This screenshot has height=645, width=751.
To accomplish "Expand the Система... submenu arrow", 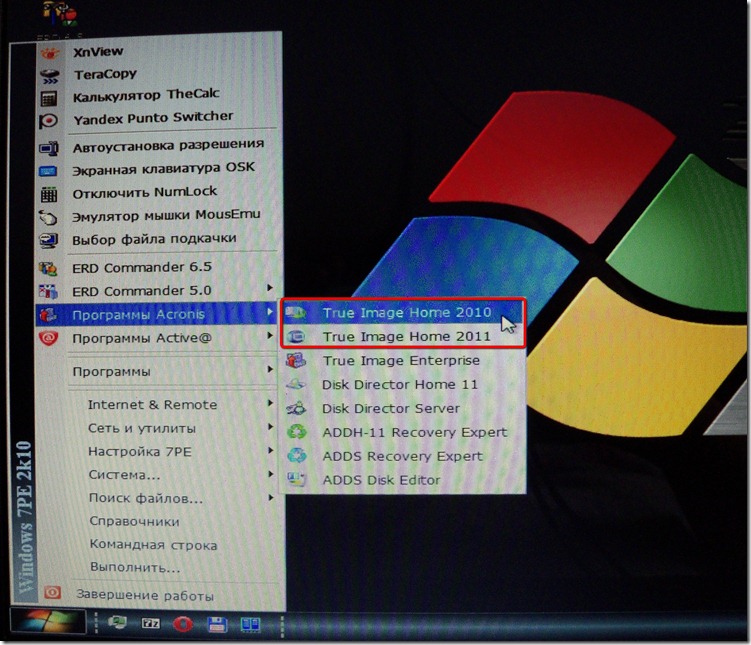I will pyautogui.click(x=271, y=474).
